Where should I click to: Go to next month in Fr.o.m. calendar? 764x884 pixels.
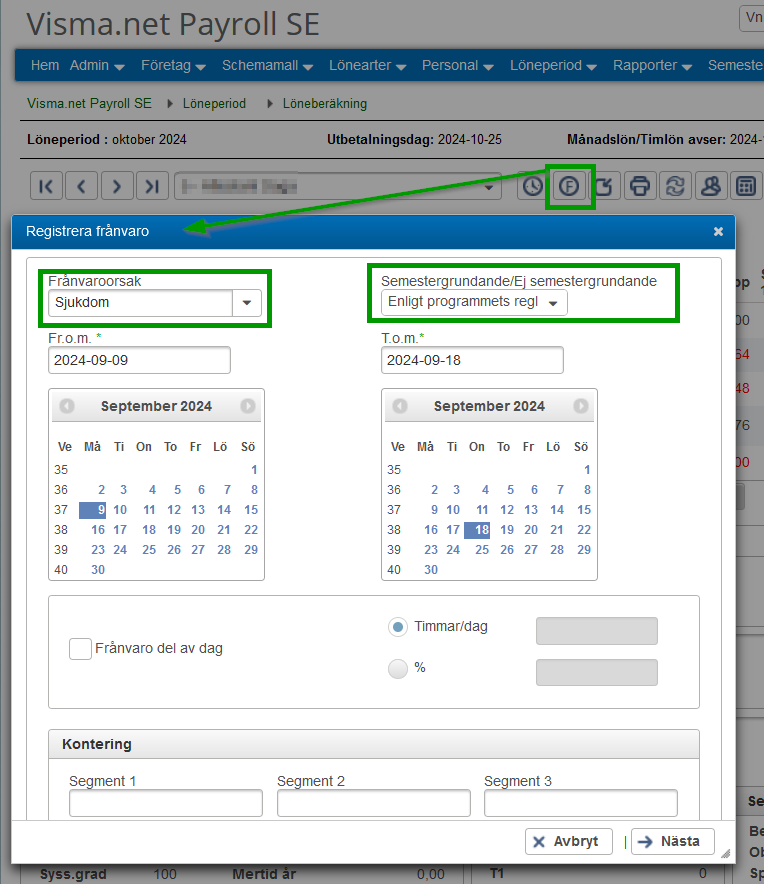click(248, 406)
